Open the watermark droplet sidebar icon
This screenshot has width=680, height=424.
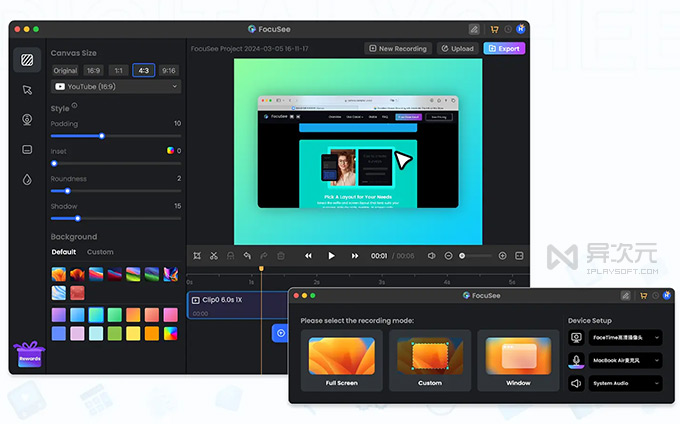click(x=27, y=179)
